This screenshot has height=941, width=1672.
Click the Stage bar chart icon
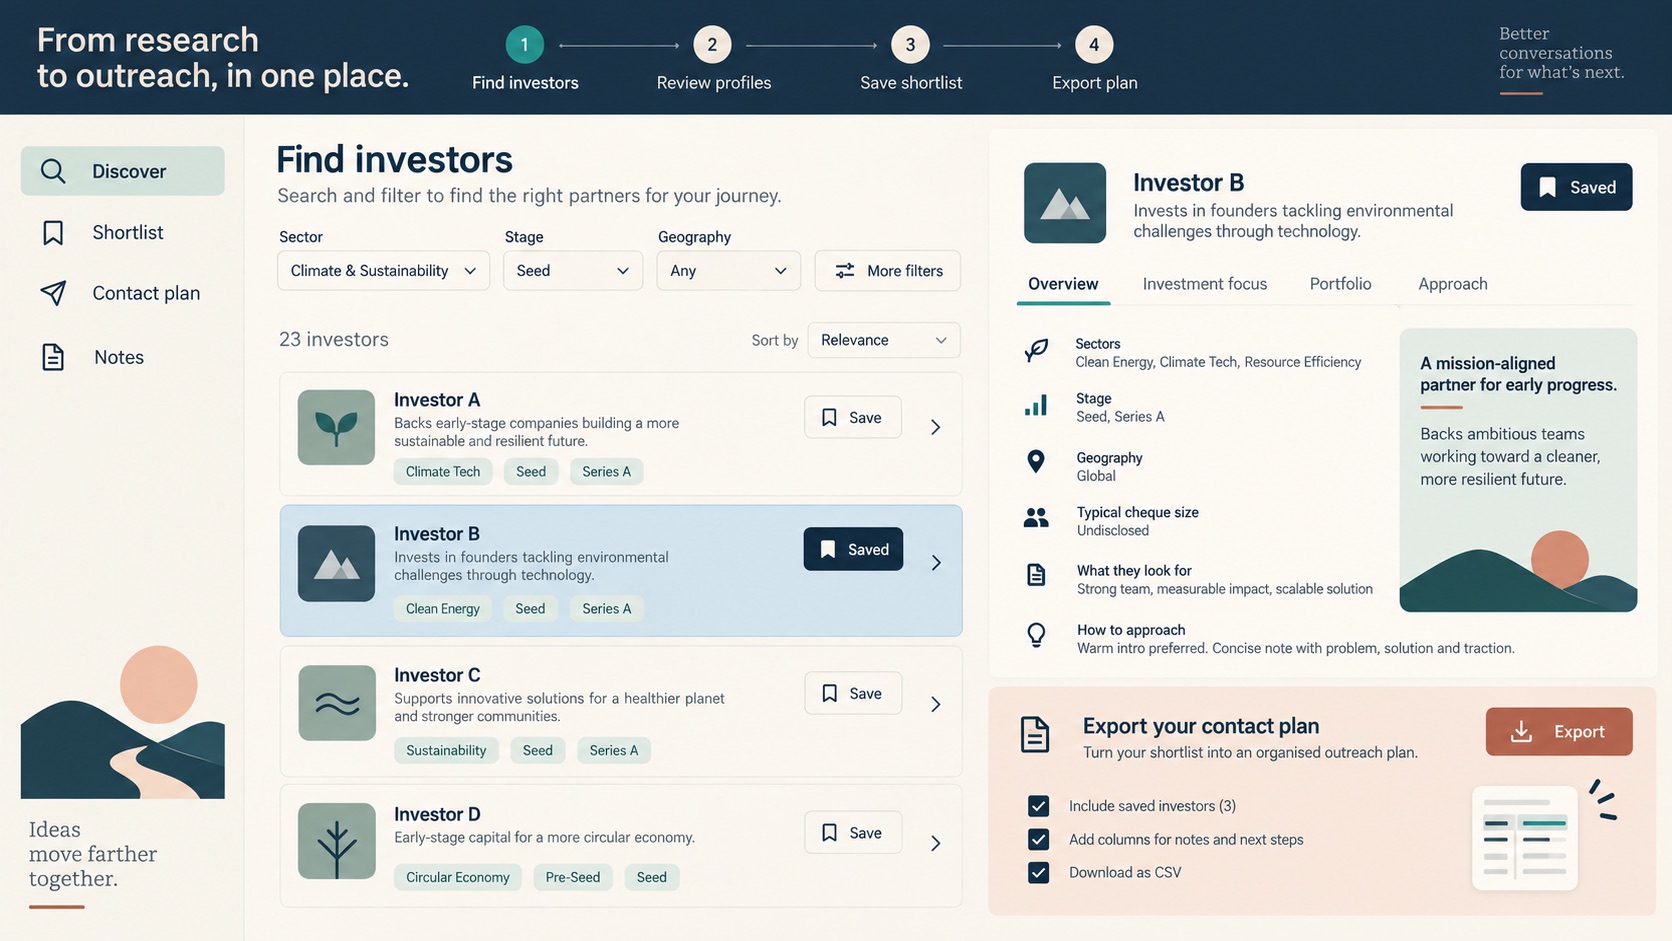tap(1036, 405)
